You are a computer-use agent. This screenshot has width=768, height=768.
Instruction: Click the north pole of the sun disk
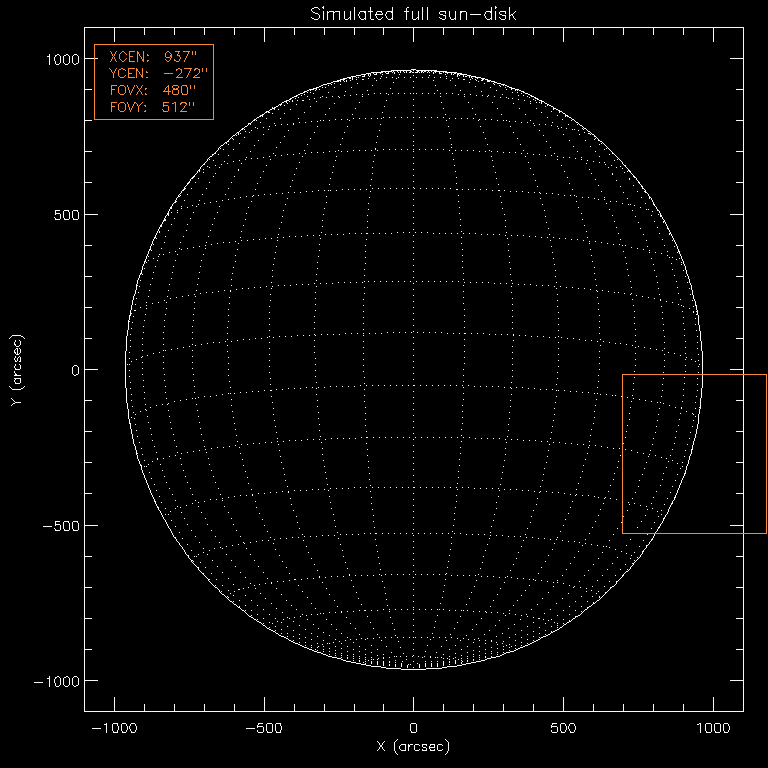click(x=414, y=72)
